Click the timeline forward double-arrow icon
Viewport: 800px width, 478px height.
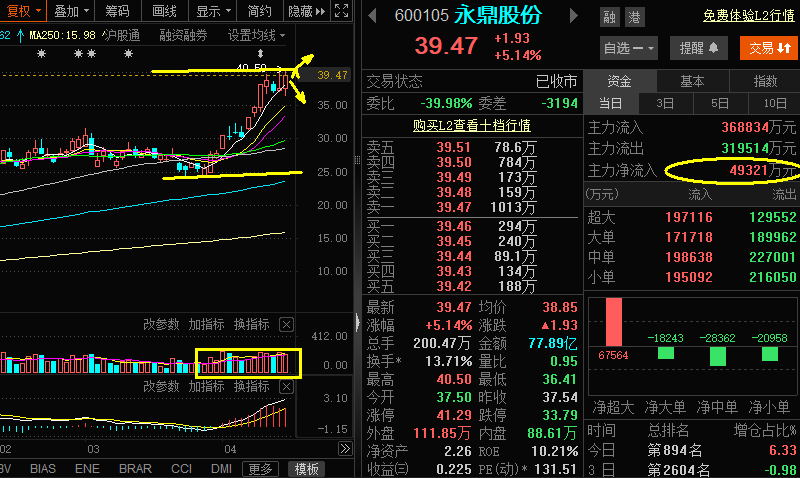click(x=345, y=448)
